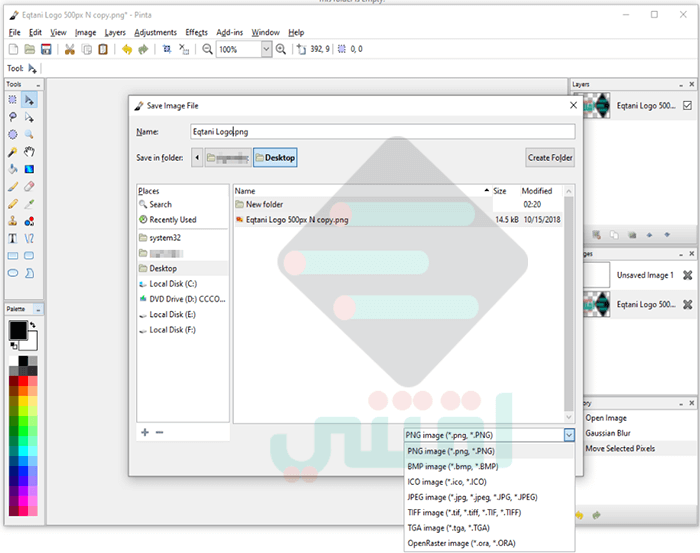Select the Pencil tool
The width and height of the screenshot is (700, 553).
point(12,204)
